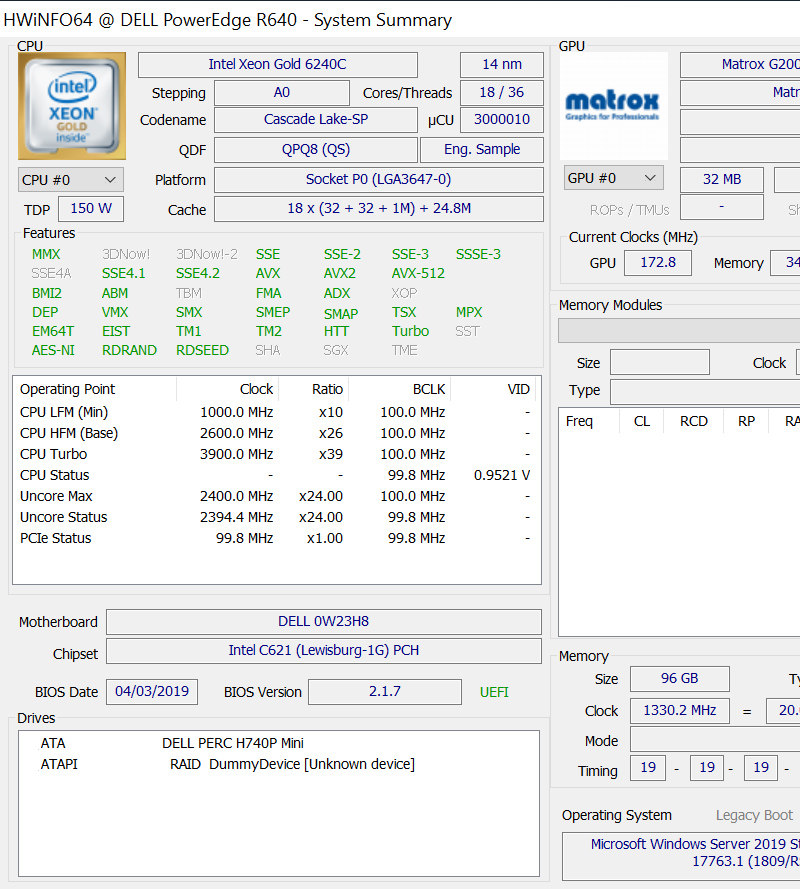Viewport: 800px width, 889px height.
Task: Click the Motherboard field DELL 0W23H8
Action: coord(324,621)
